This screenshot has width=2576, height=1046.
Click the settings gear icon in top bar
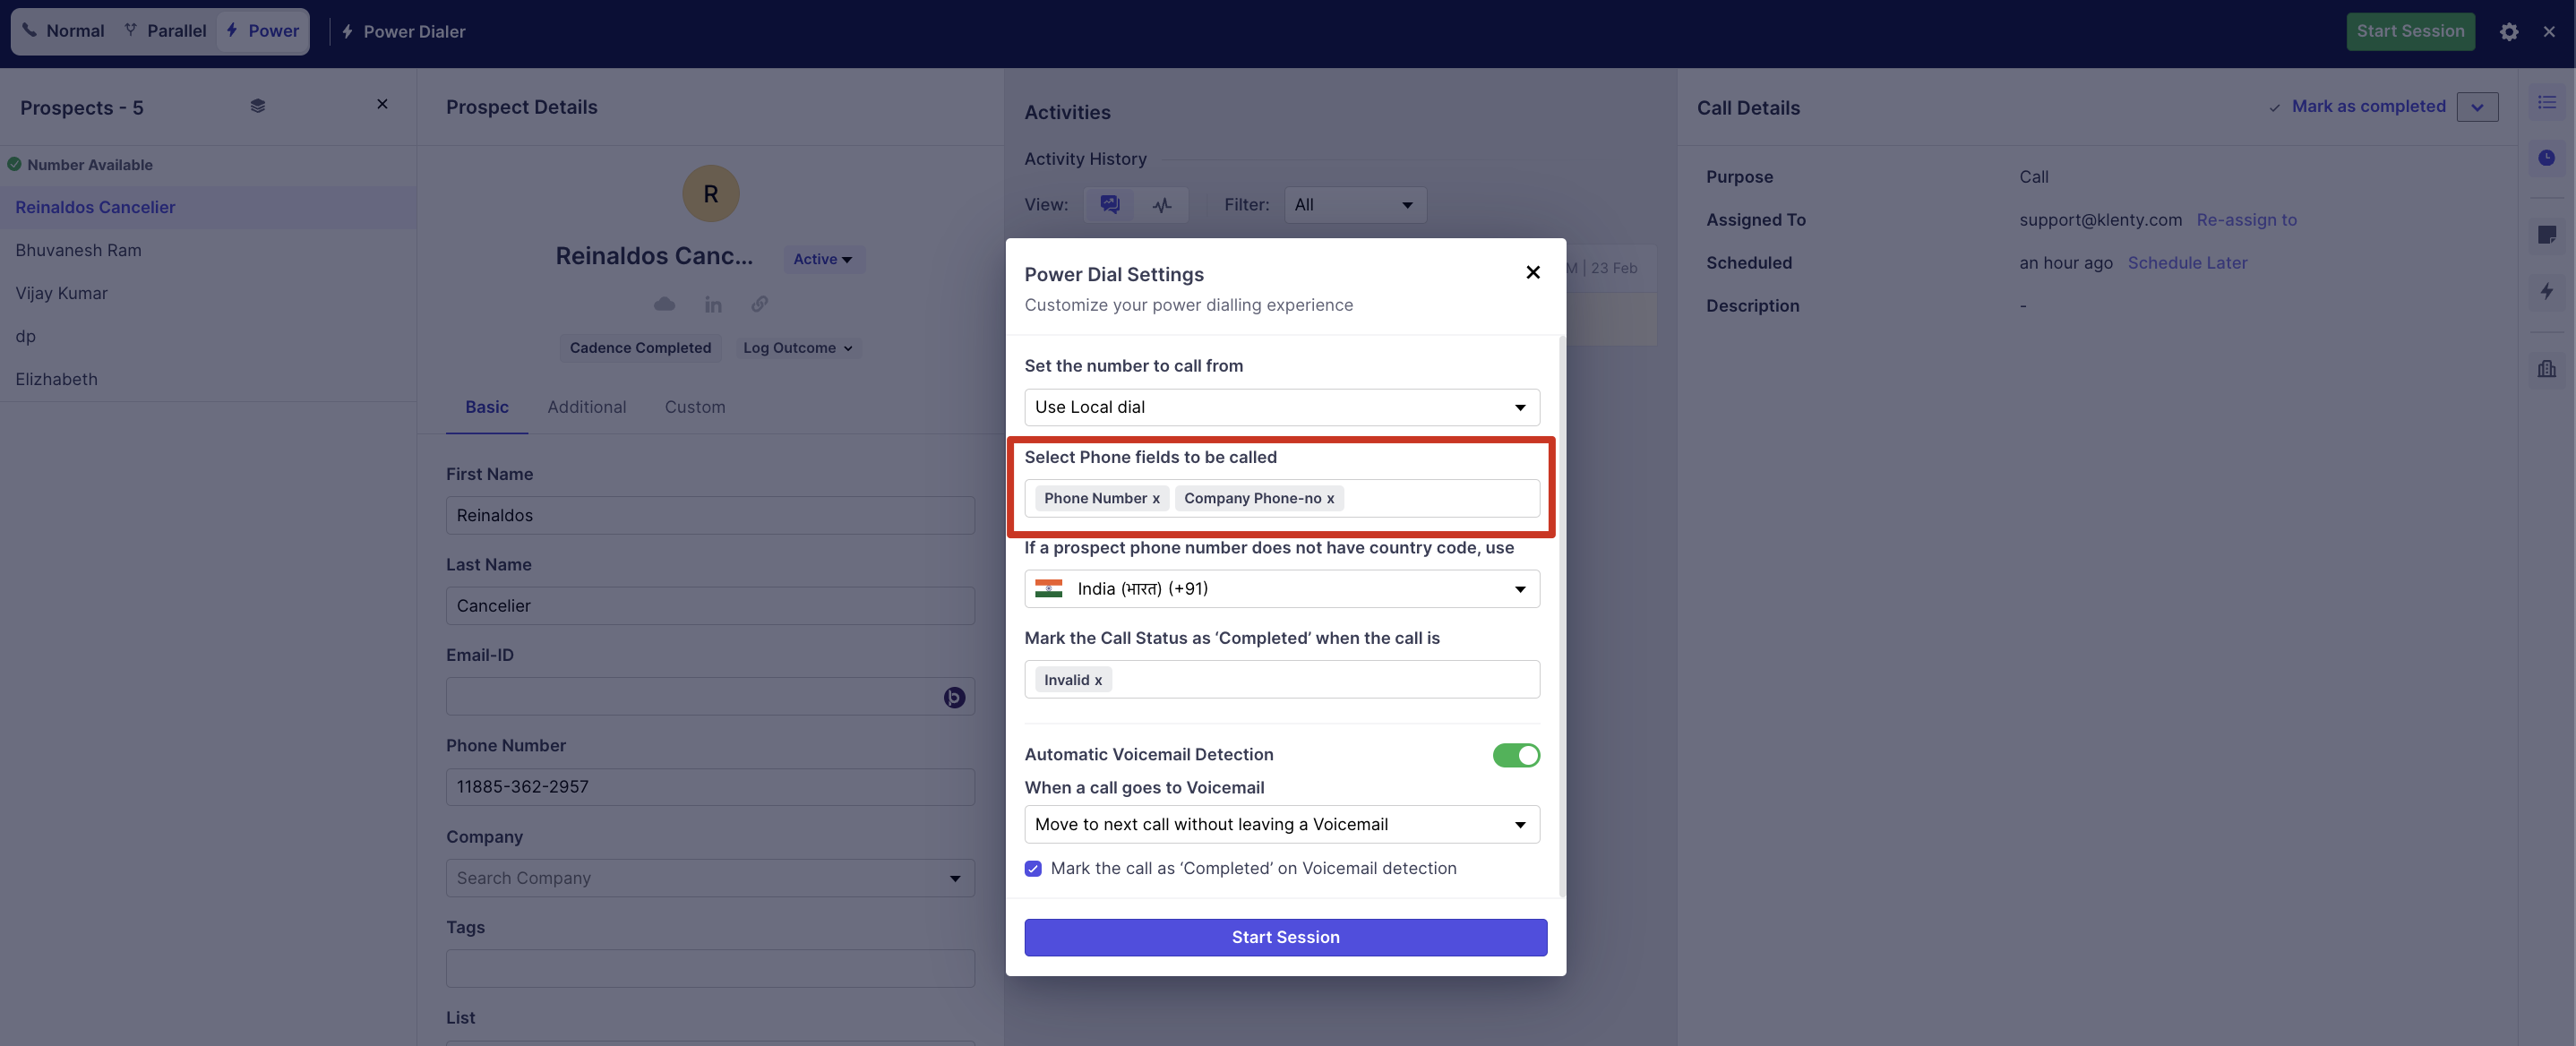pos(2508,32)
